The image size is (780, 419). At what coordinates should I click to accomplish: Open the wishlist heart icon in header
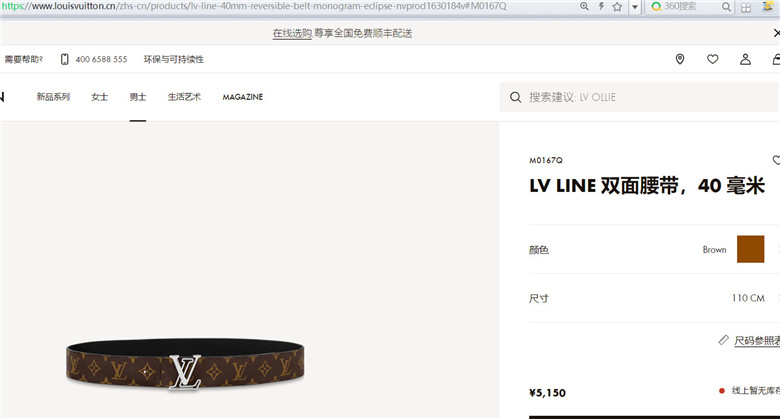(712, 59)
